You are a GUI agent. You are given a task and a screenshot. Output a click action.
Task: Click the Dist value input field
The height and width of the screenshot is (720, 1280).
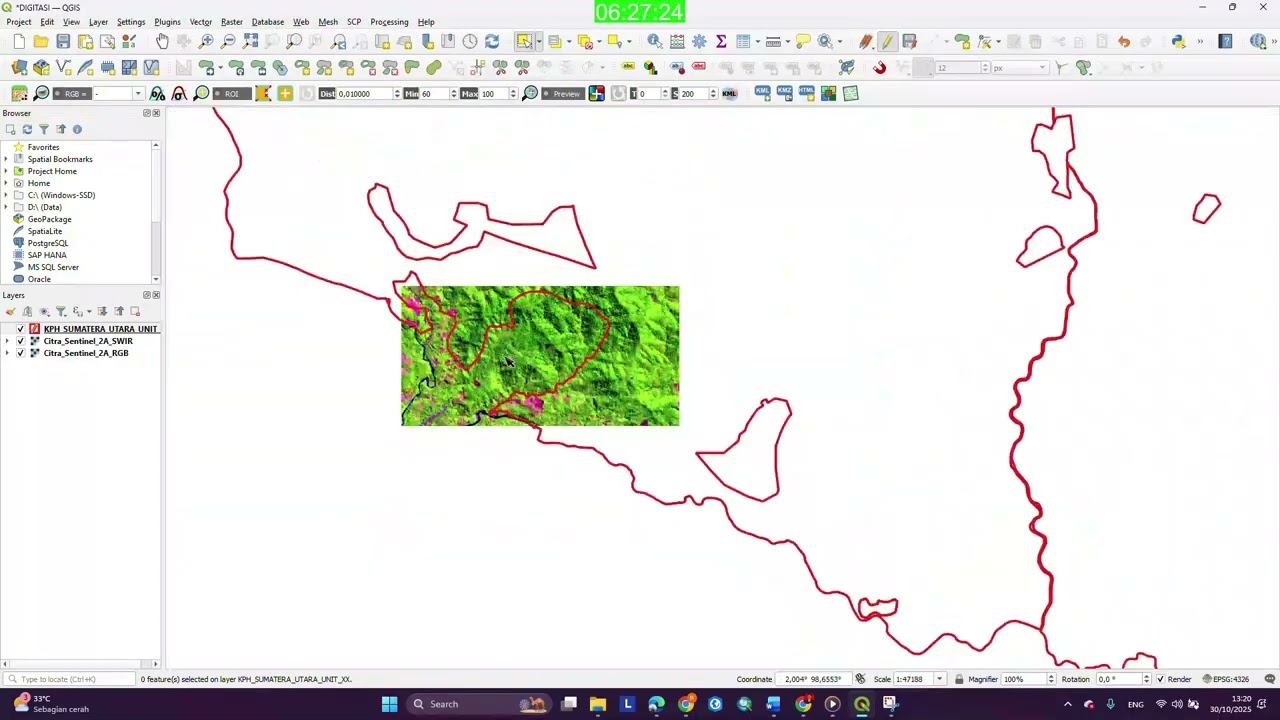365,93
